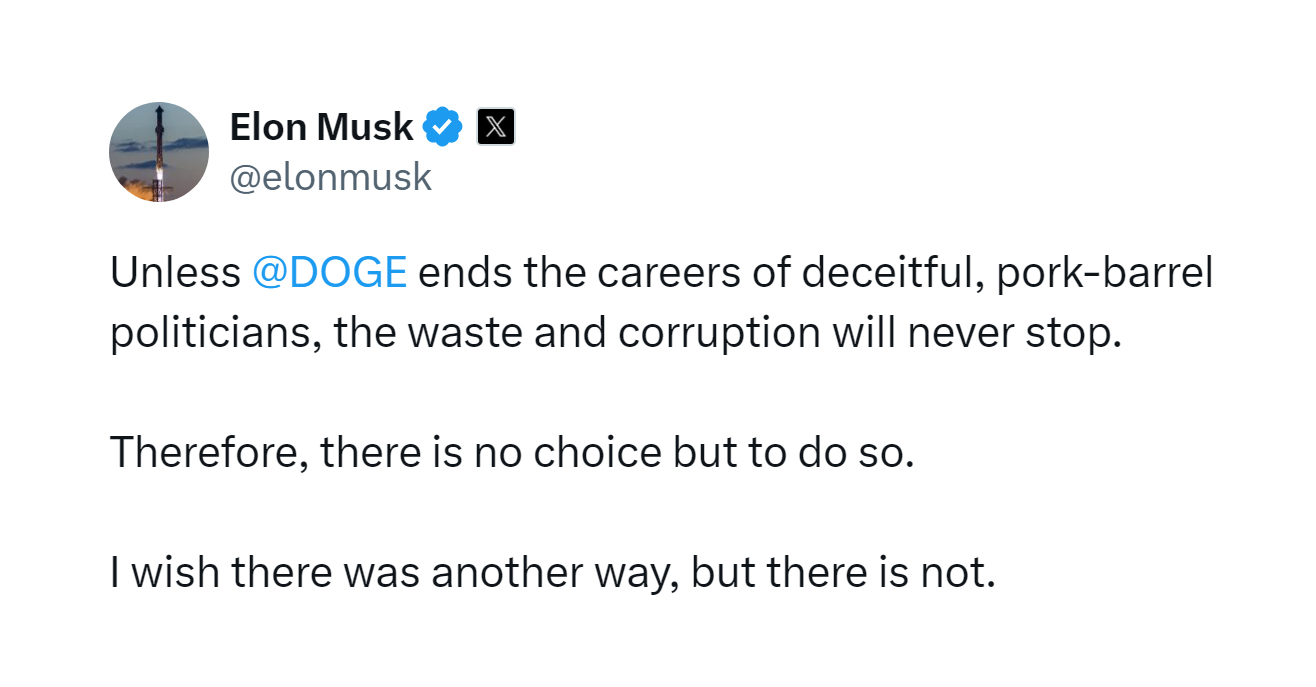Screen dimensions: 1316x687
Task: Open the @elonmusk handle link
Action: pos(331,177)
